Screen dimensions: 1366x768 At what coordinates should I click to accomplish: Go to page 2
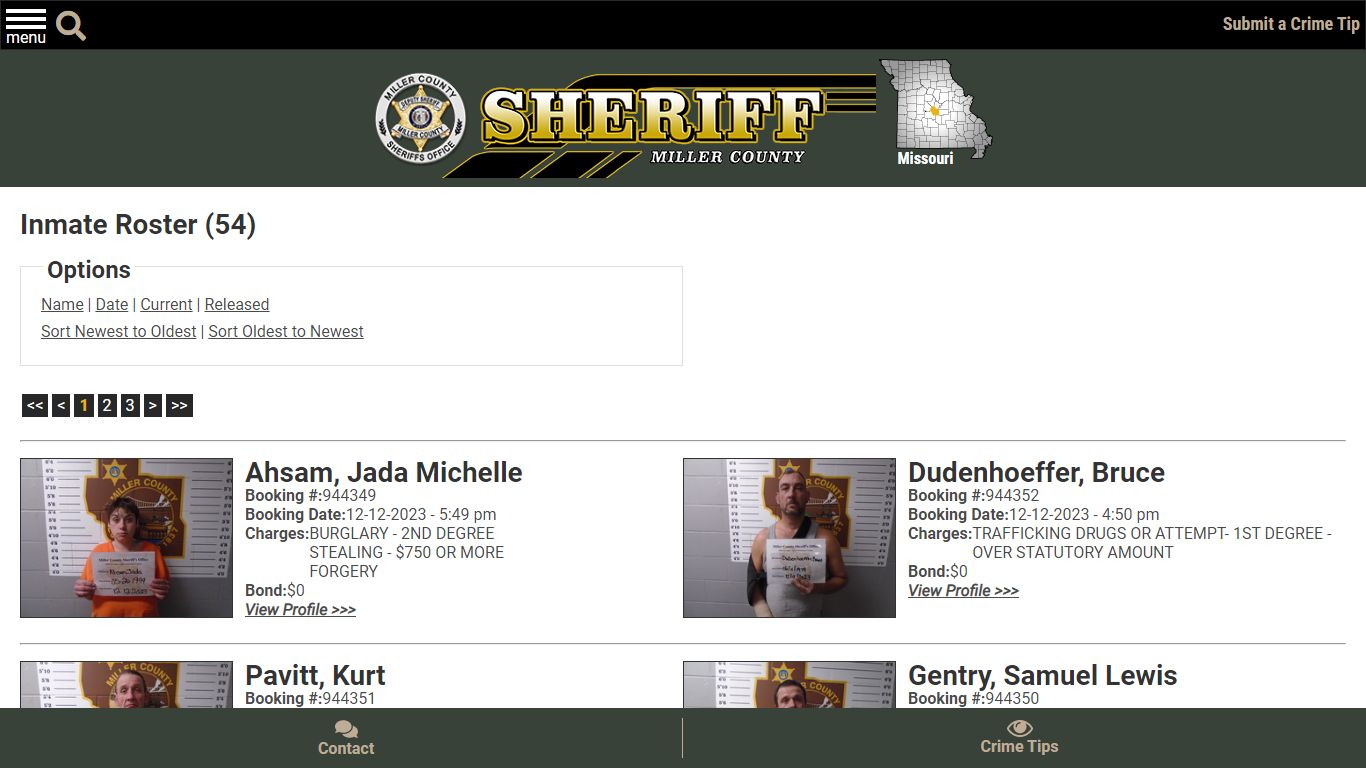tap(107, 405)
